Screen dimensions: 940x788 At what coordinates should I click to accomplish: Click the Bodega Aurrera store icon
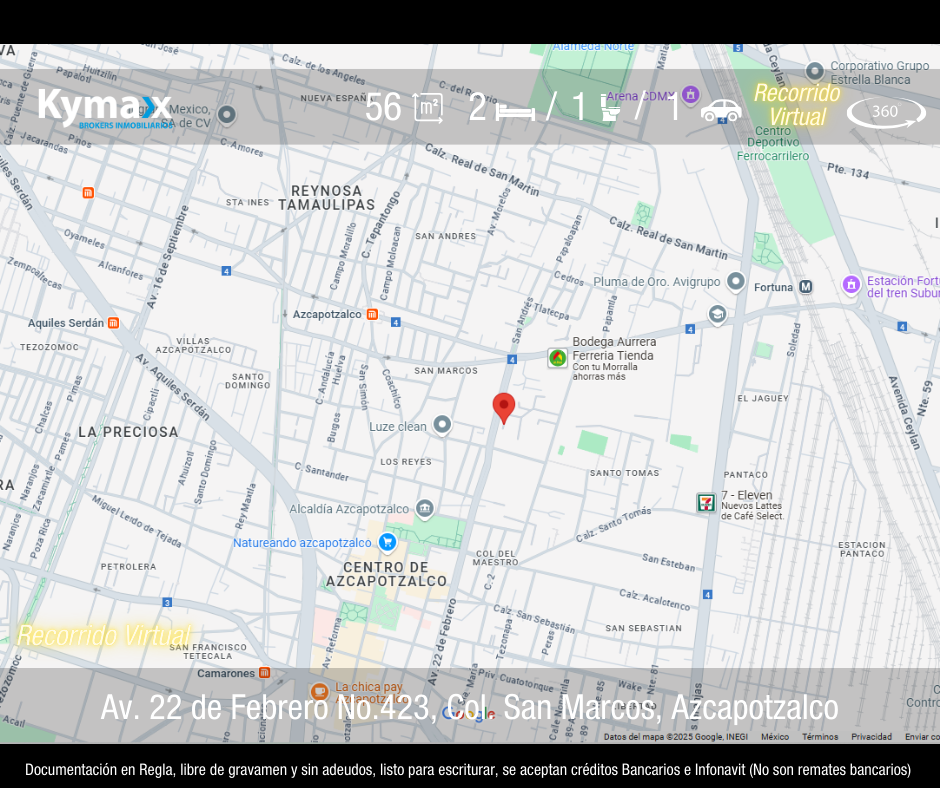pyautogui.click(x=558, y=358)
